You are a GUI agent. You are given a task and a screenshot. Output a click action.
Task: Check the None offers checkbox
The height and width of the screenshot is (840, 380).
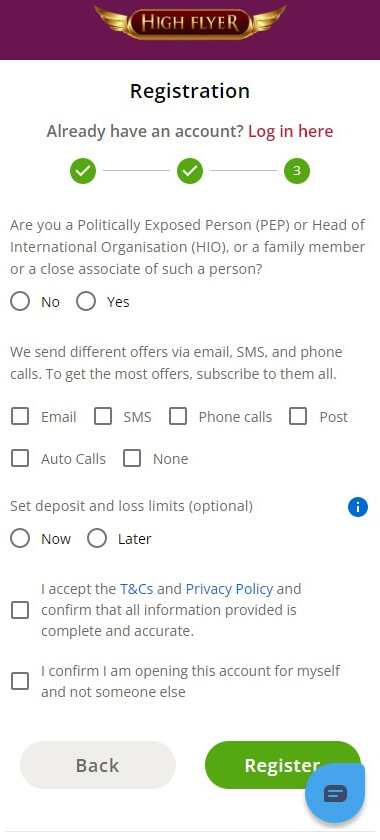pyautogui.click(x=132, y=459)
